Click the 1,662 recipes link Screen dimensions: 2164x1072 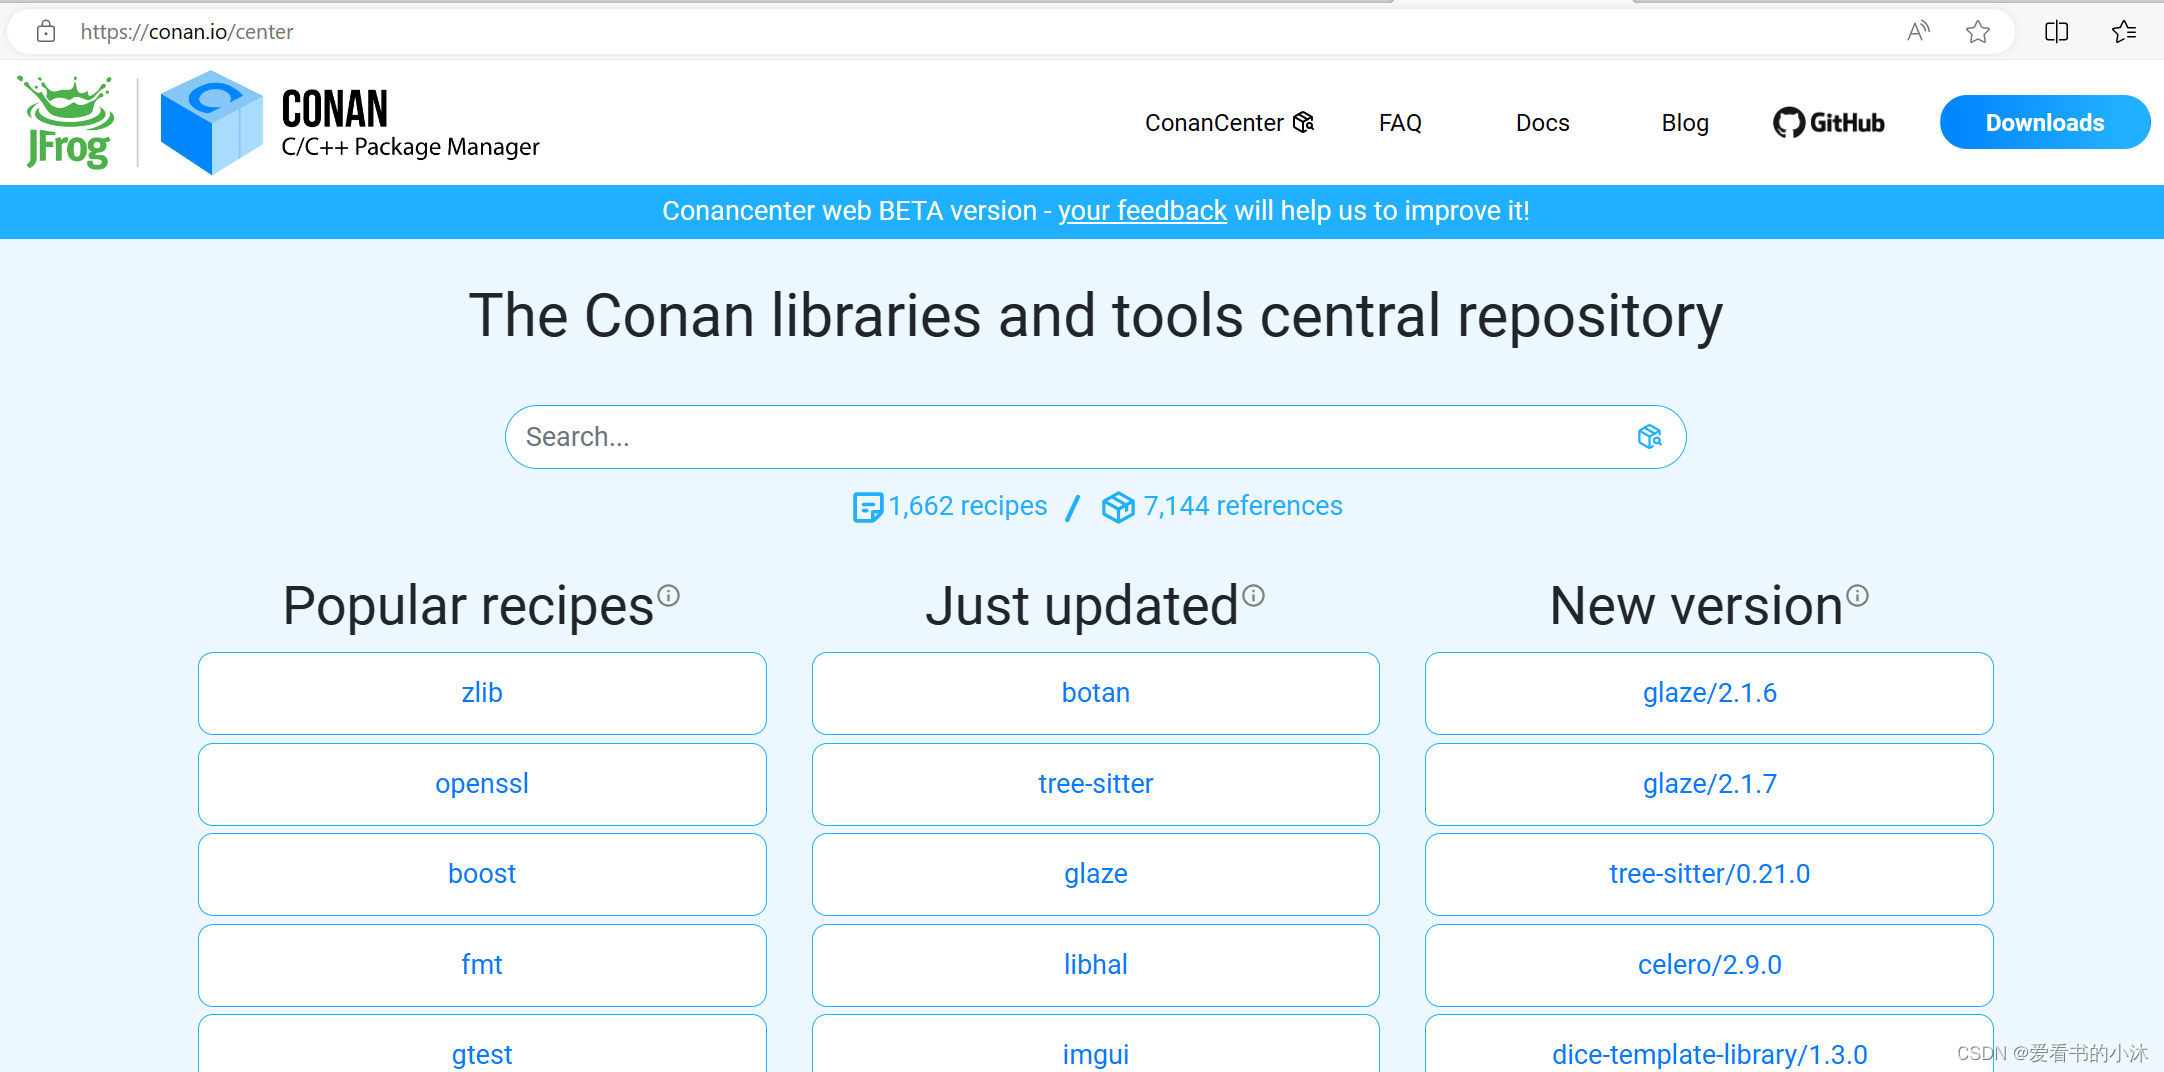point(968,506)
